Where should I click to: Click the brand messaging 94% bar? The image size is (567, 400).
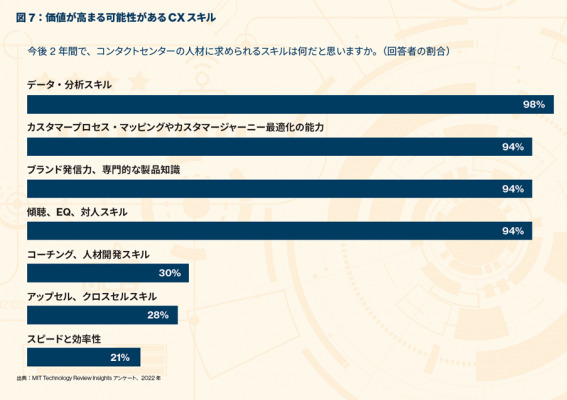[280, 189]
